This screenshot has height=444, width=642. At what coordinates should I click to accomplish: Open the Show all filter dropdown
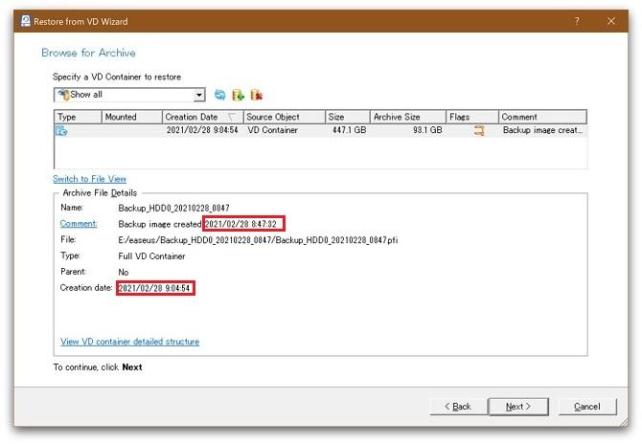click(x=129, y=95)
